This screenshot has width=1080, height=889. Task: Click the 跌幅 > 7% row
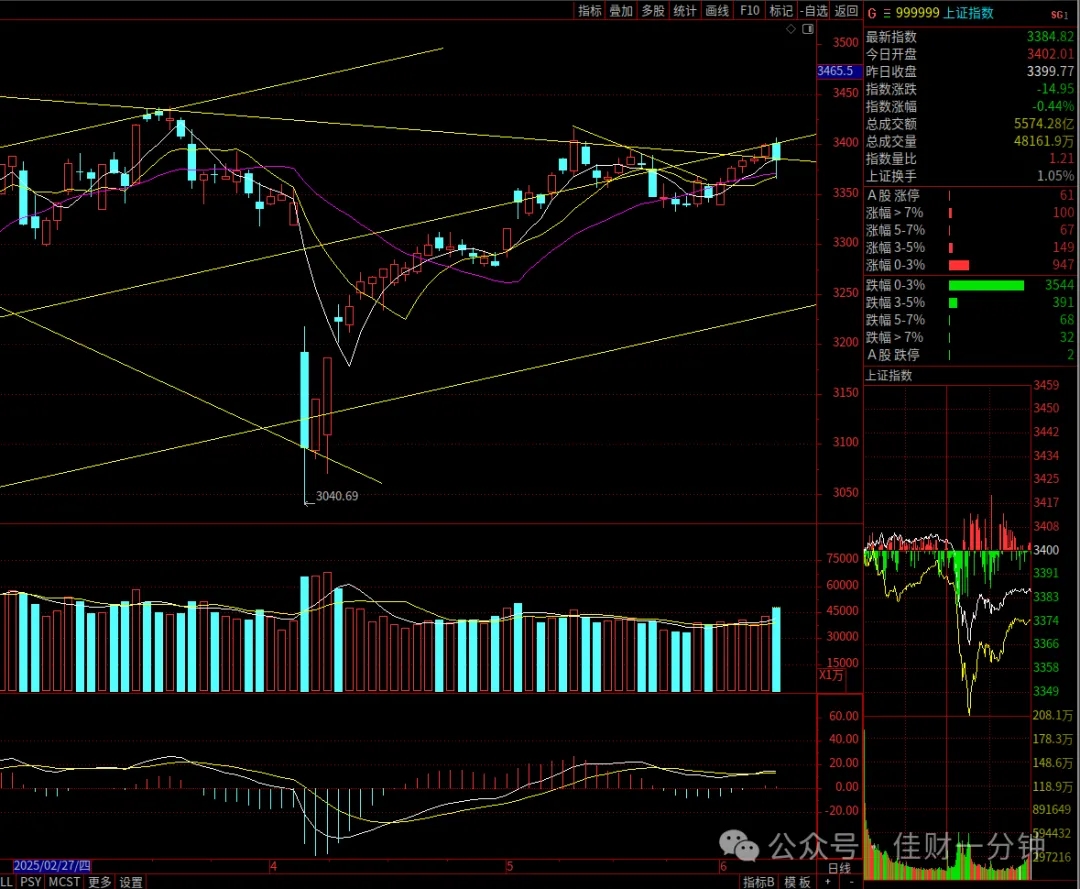click(x=970, y=337)
